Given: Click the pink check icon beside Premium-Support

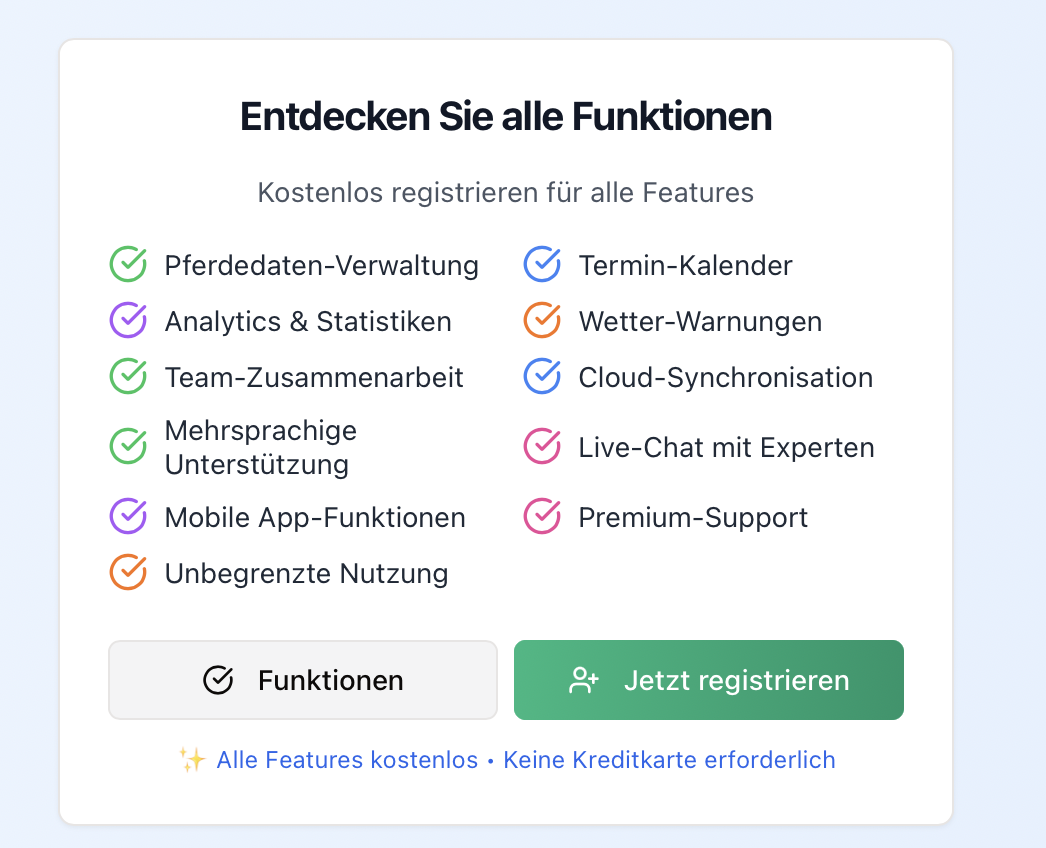Looking at the screenshot, I should 542,517.
